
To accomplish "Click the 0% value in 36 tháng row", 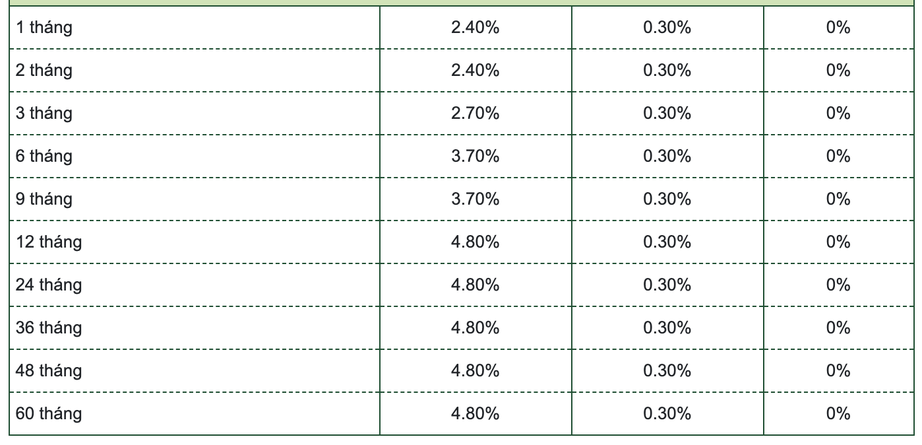I will [838, 329].
